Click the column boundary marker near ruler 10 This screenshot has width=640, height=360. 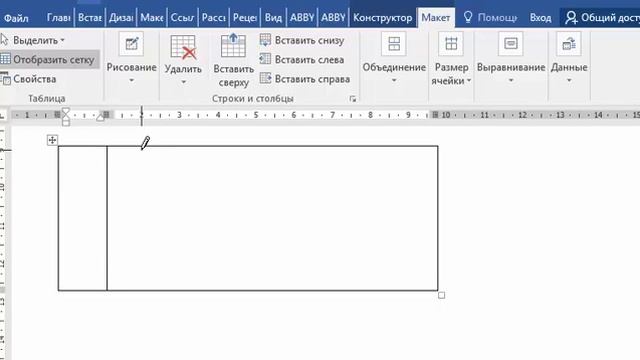tap(435, 115)
